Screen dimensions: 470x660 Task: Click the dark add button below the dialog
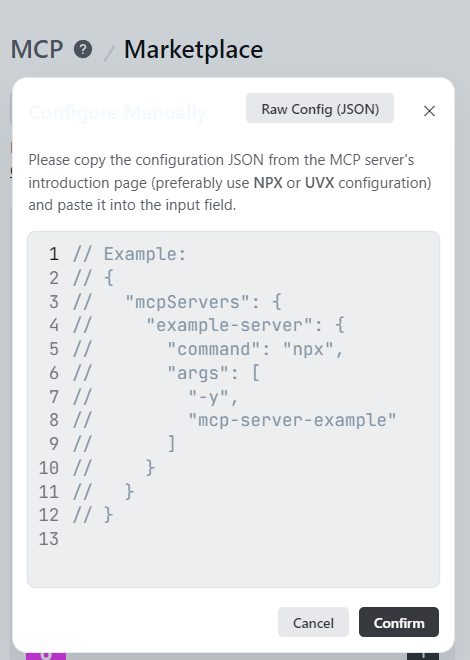[423, 656]
